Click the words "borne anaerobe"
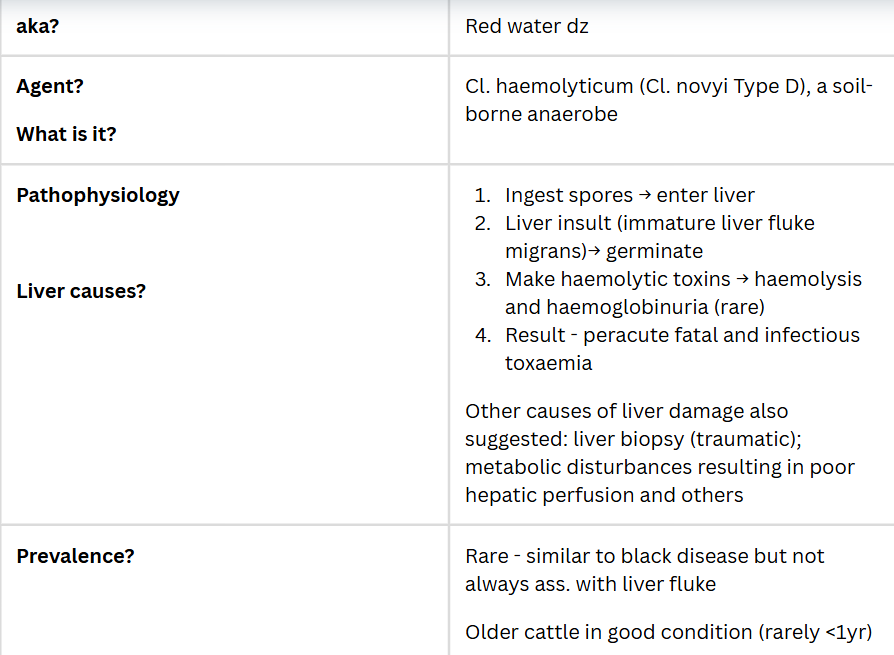This screenshot has width=894, height=655. 541,114
